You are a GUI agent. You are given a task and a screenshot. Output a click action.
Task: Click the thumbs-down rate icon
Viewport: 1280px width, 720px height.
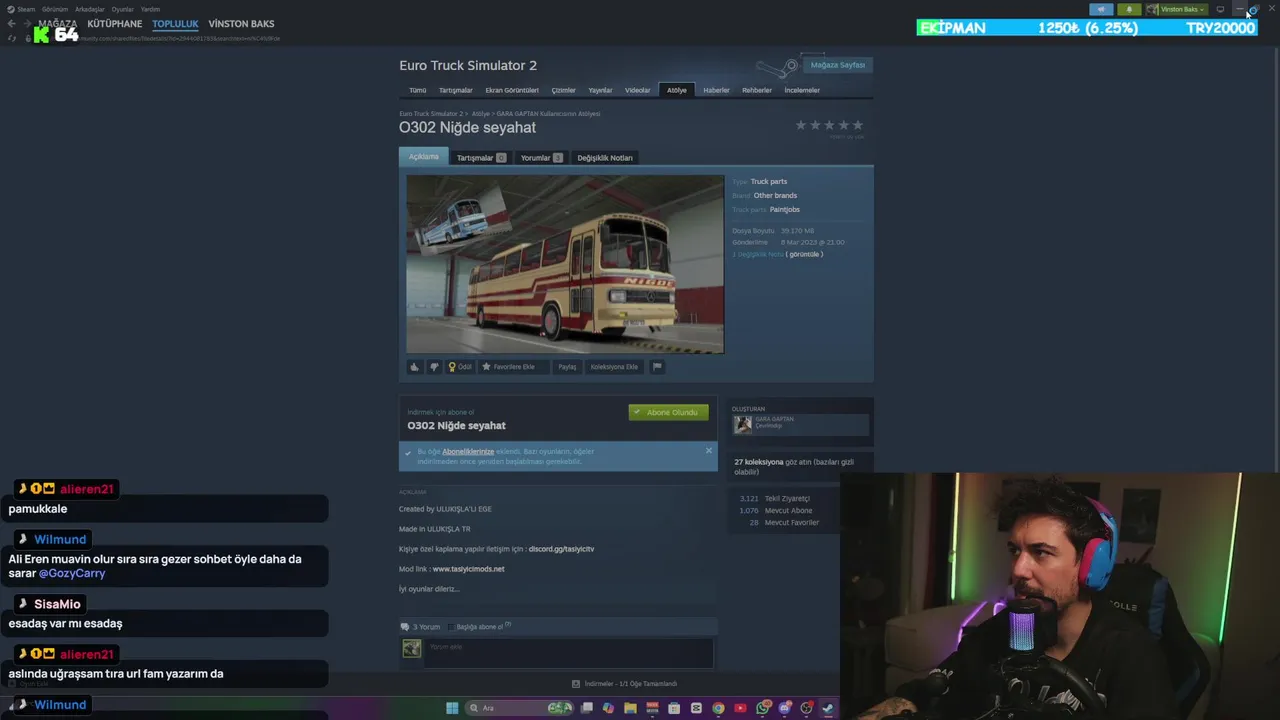(434, 367)
